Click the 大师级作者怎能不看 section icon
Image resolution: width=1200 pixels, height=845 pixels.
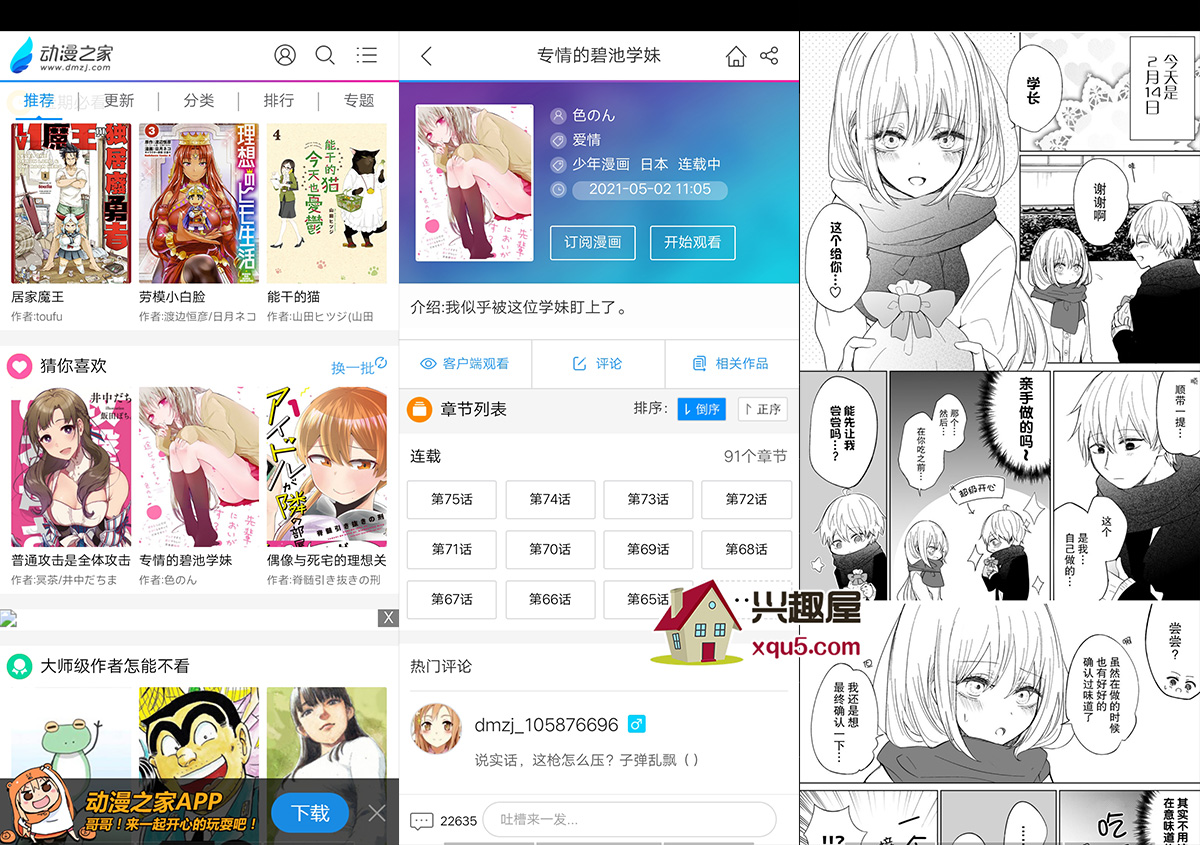click(19, 665)
